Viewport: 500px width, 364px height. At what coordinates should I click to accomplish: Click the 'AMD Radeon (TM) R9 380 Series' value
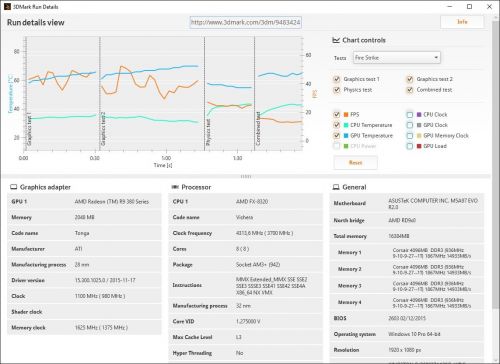[112, 202]
